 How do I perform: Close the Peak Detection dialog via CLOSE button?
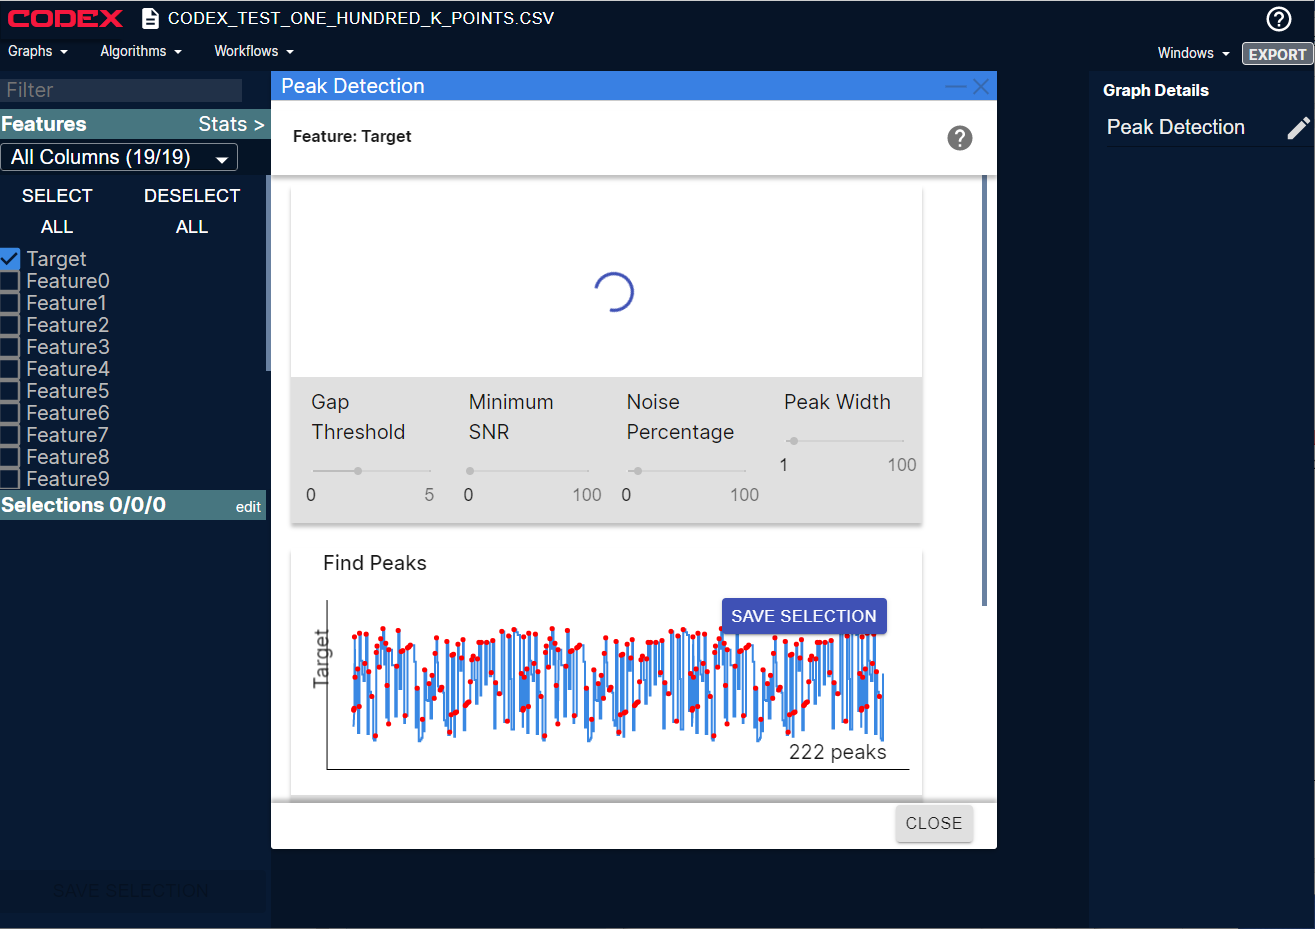click(x=934, y=823)
